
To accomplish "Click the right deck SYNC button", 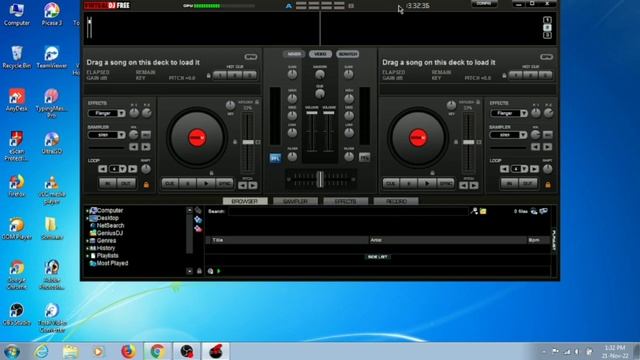I will click(x=445, y=184).
